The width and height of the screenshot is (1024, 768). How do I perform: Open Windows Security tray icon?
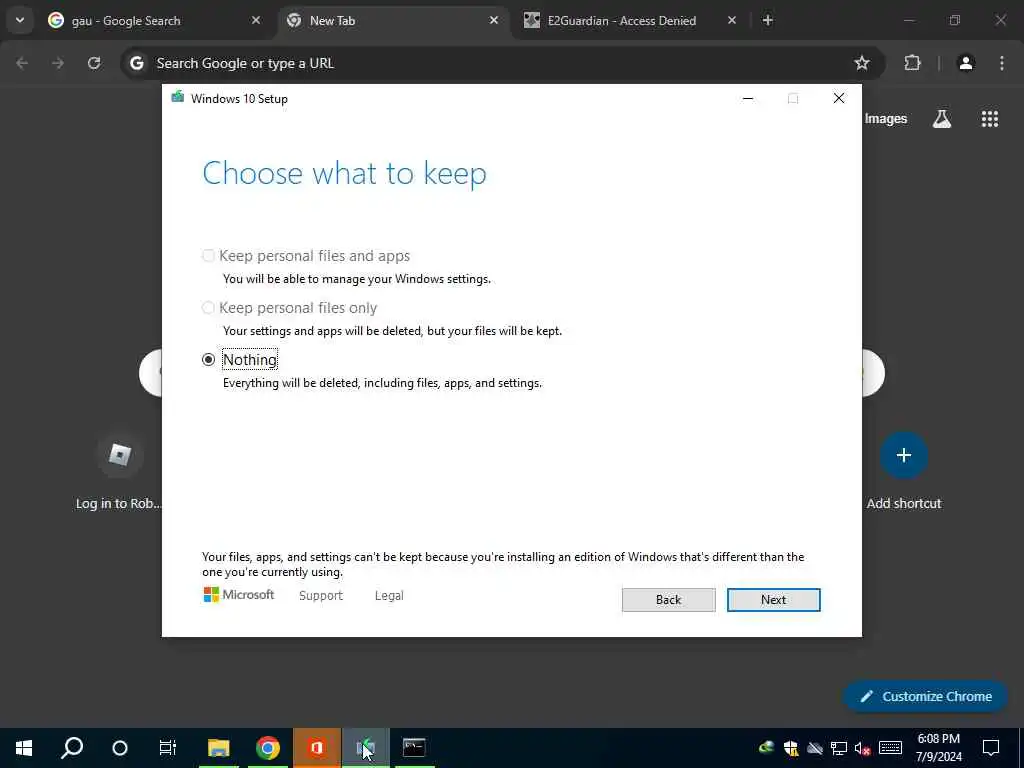coord(791,748)
